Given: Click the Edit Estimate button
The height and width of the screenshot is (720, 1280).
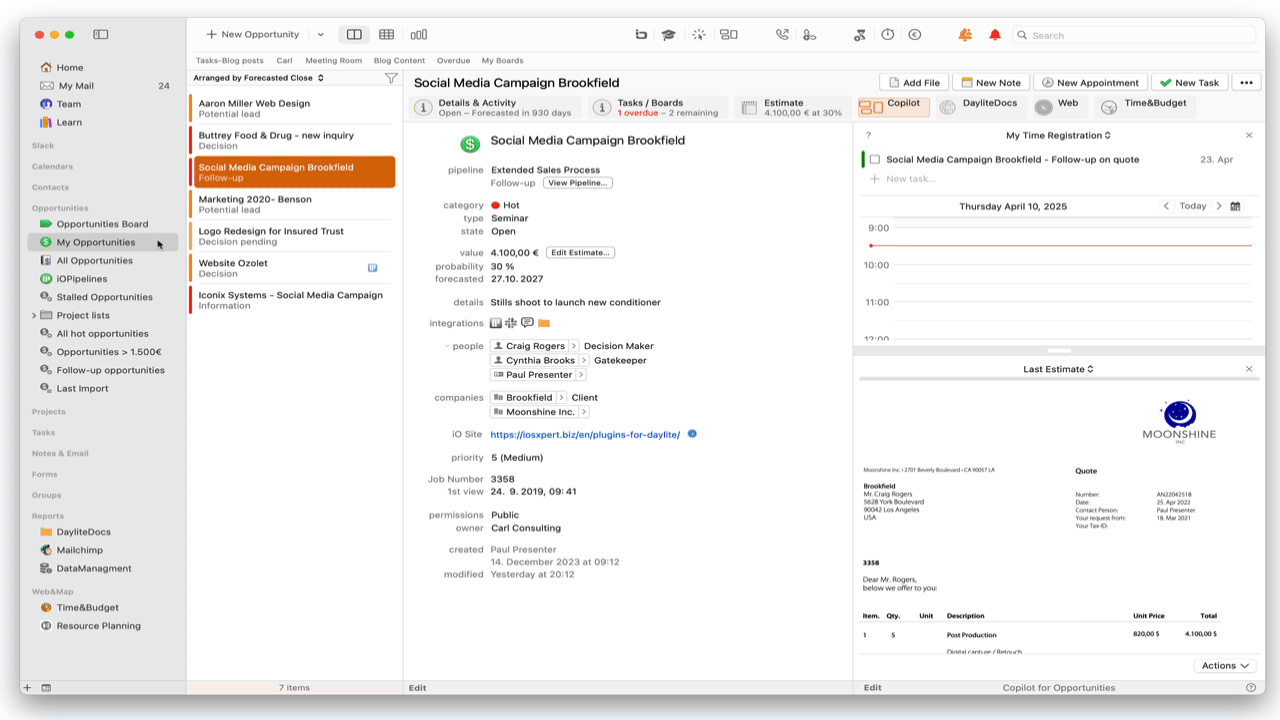Looking at the screenshot, I should [581, 253].
